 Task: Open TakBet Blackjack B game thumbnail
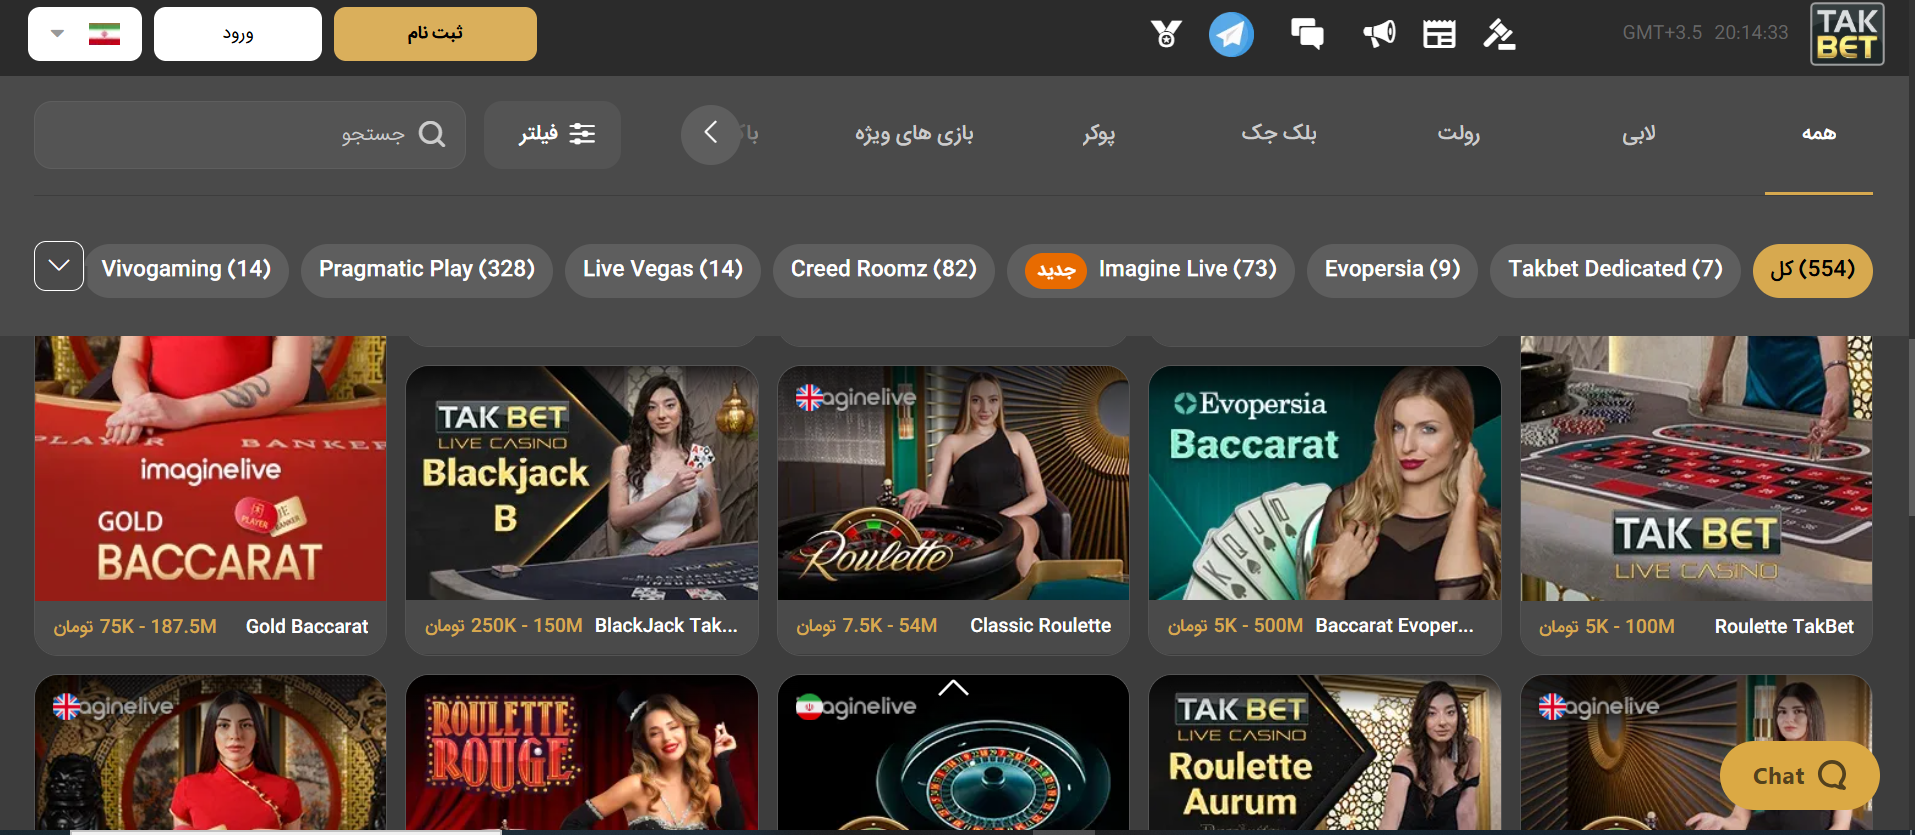pos(582,483)
